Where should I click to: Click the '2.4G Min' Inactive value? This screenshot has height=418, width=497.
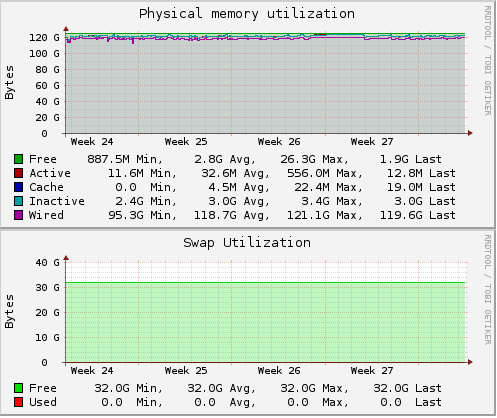click(146, 201)
